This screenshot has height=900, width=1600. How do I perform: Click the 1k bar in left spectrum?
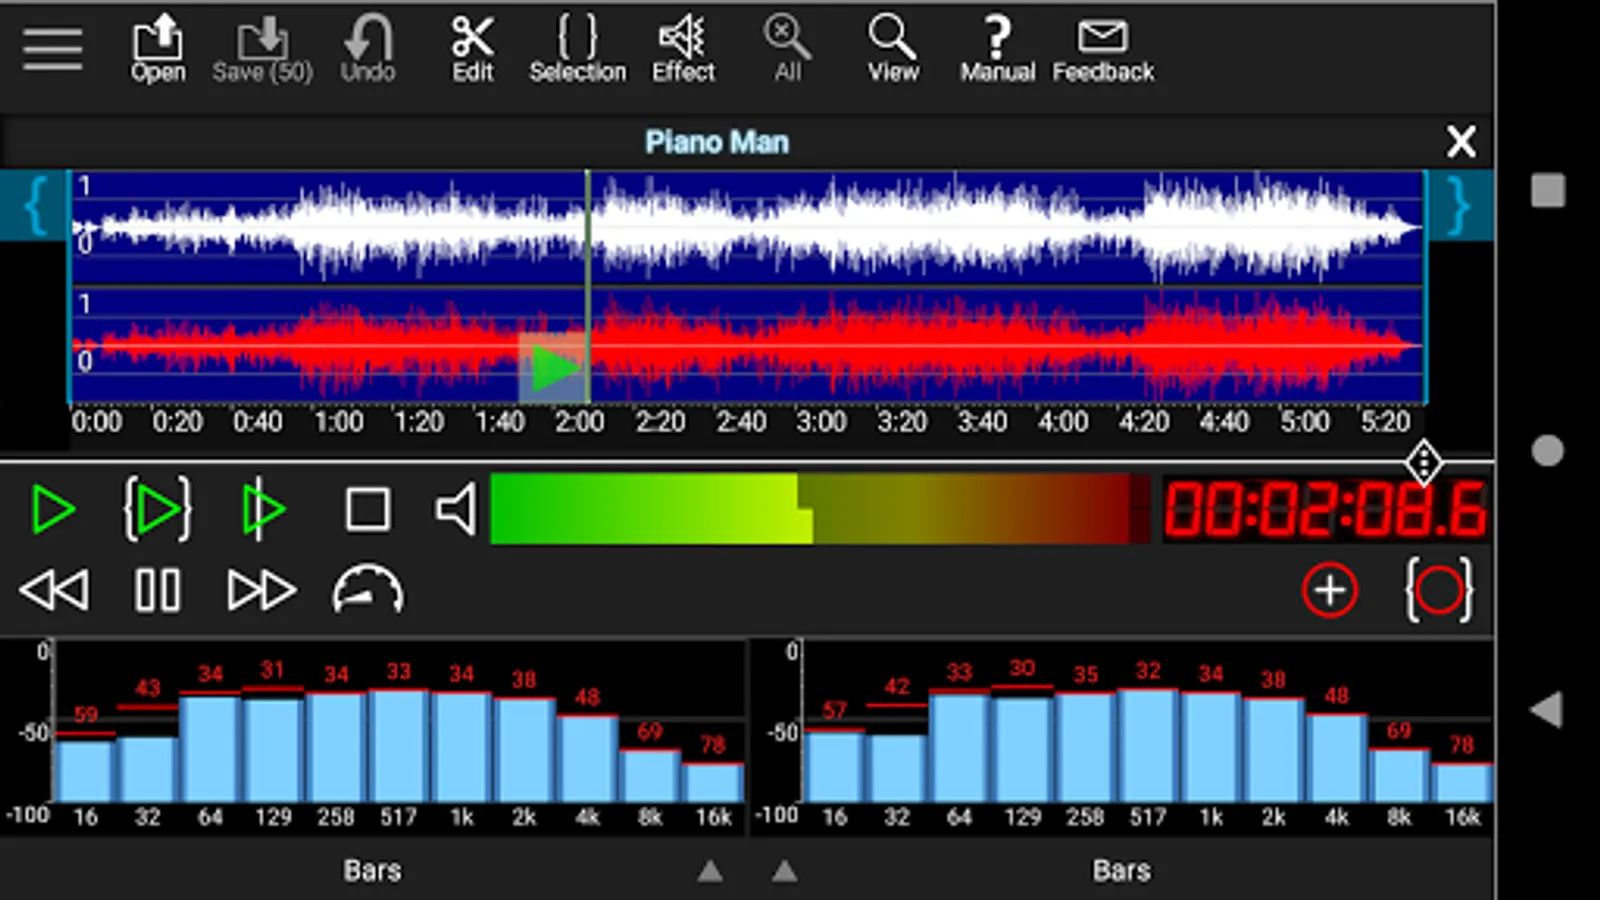pyautogui.click(x=461, y=747)
